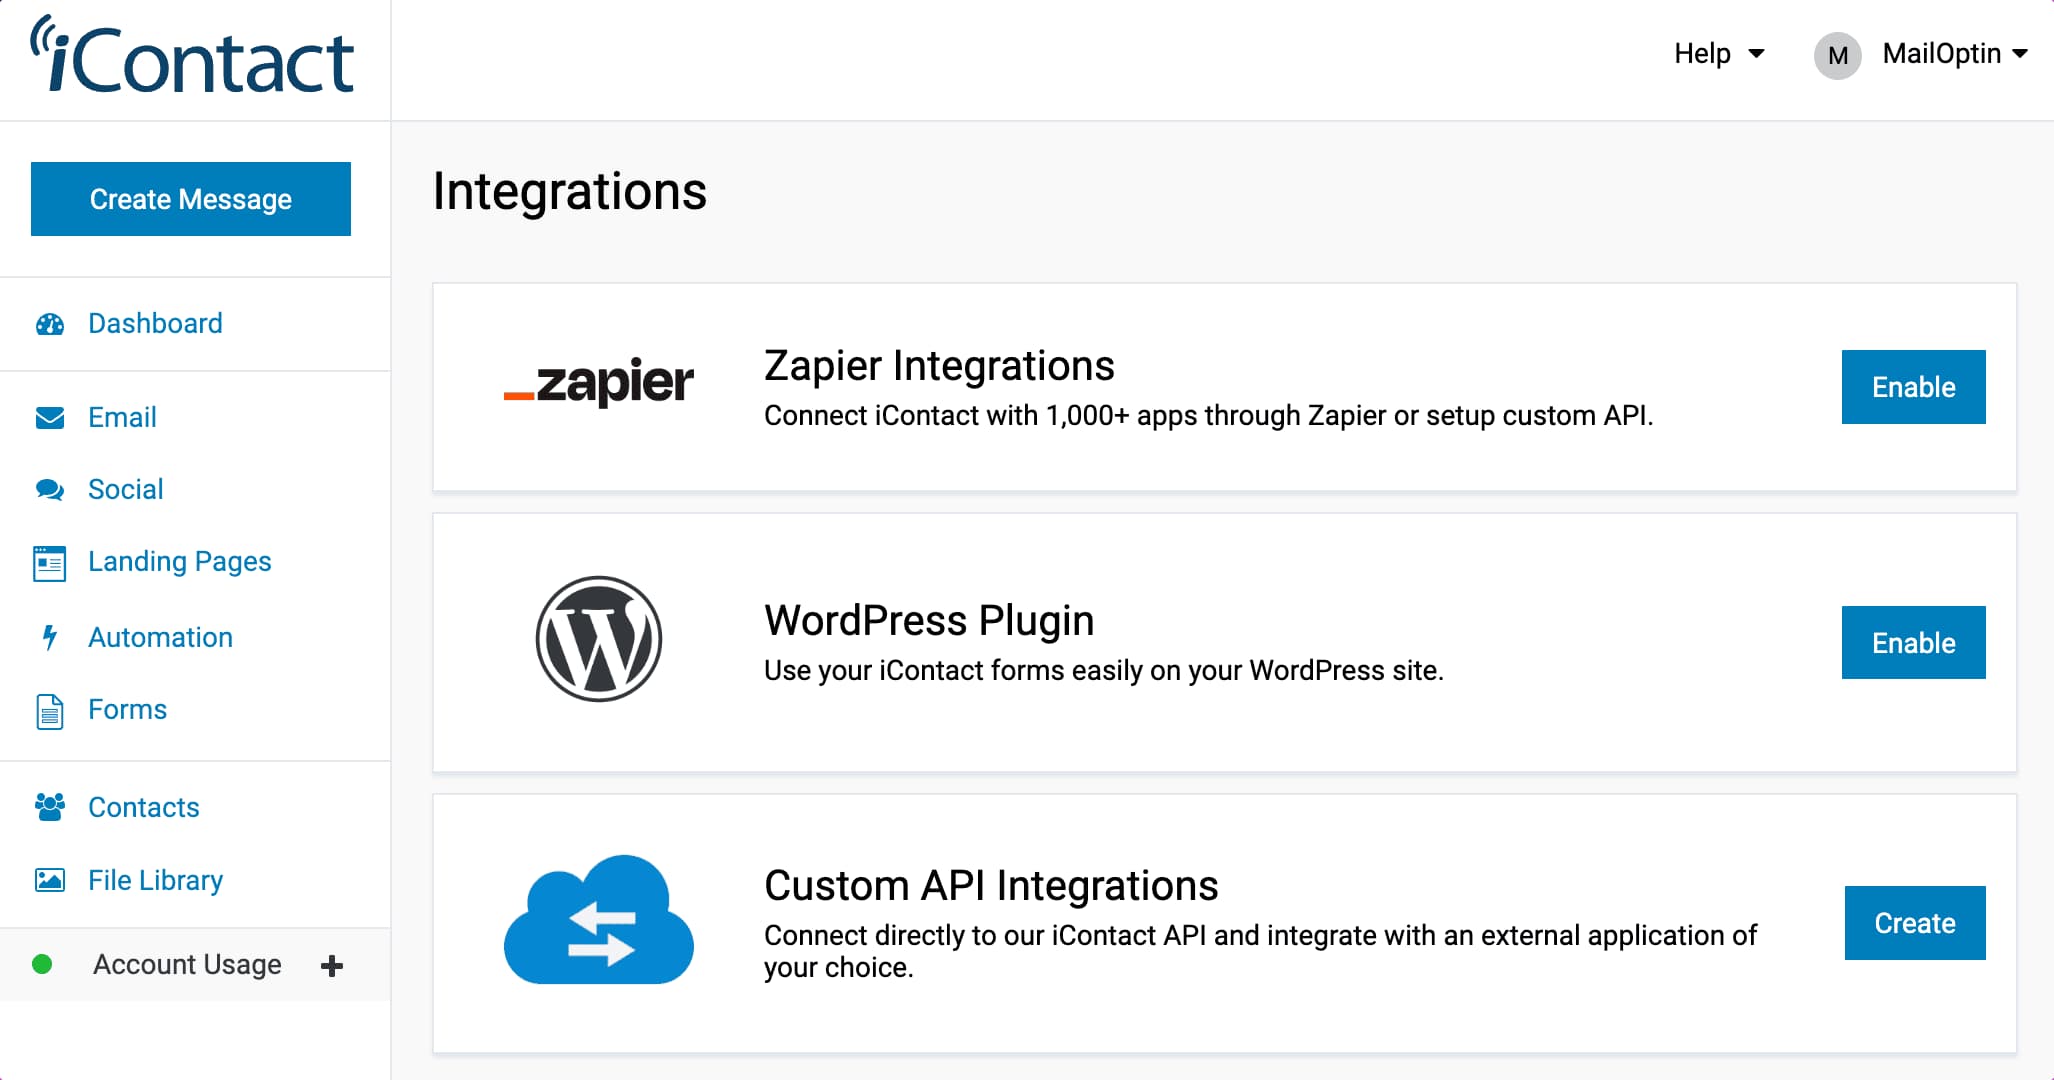Screen dimensions: 2054x1080
Task: Click the Dashboard gauge icon
Action: pyautogui.click(x=50, y=324)
